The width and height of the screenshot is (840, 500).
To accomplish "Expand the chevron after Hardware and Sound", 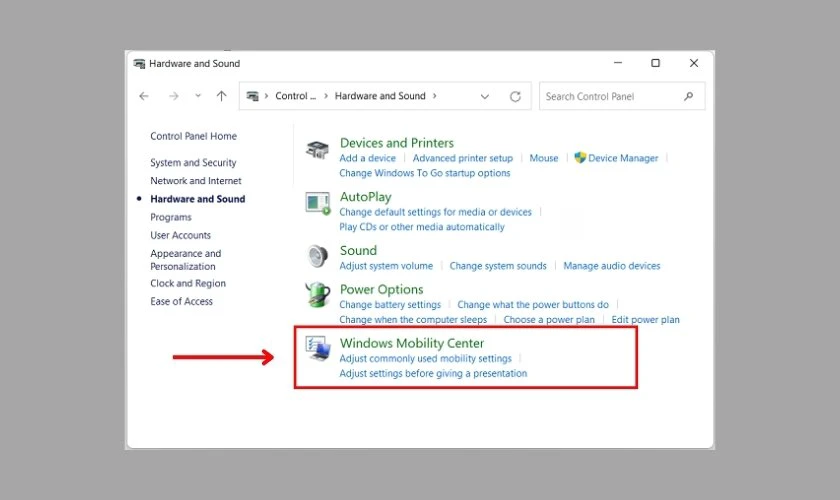I will coord(434,96).
